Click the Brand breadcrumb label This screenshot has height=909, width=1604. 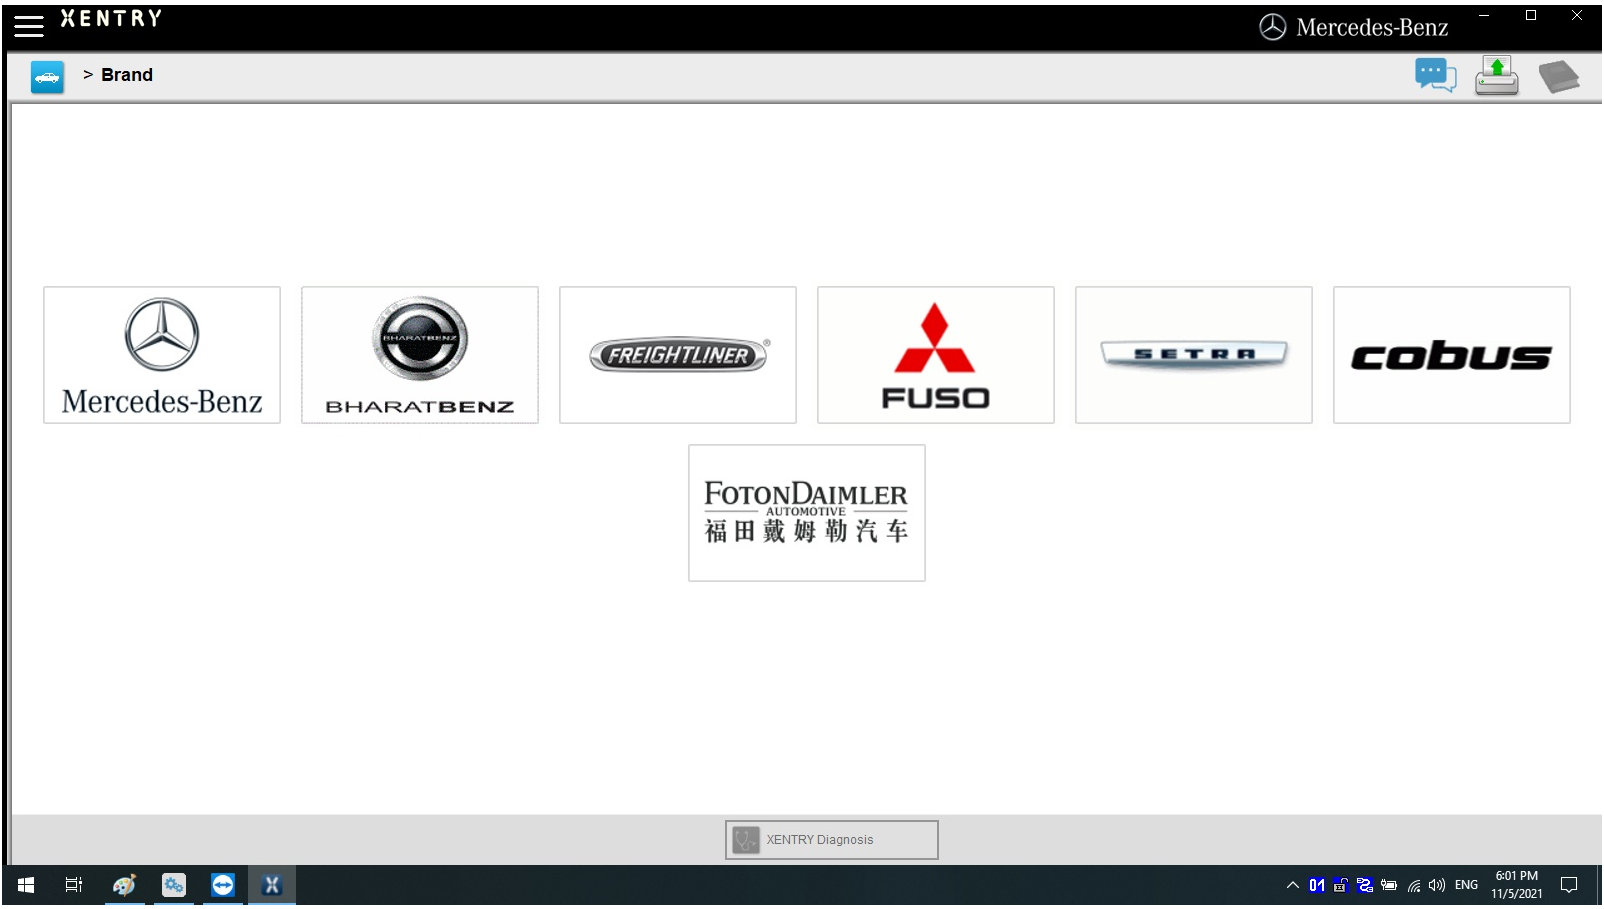(127, 75)
